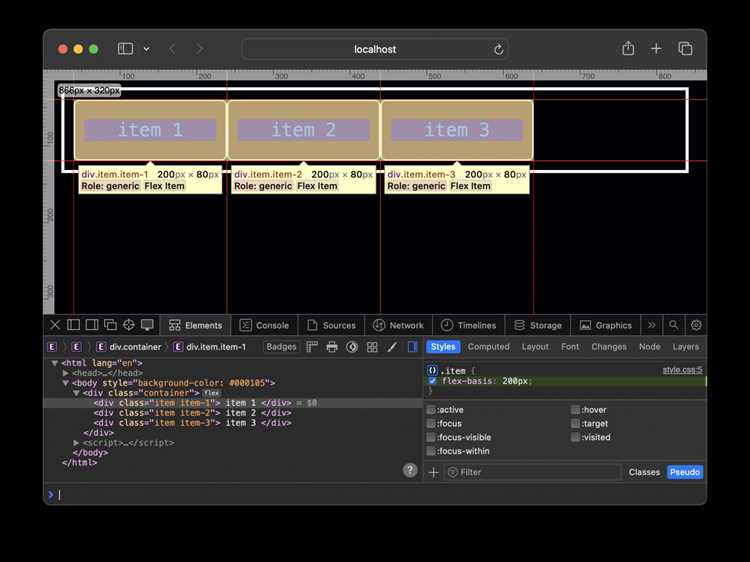
Task: Enable the :target pseudo-class checkbox
Action: (575, 424)
